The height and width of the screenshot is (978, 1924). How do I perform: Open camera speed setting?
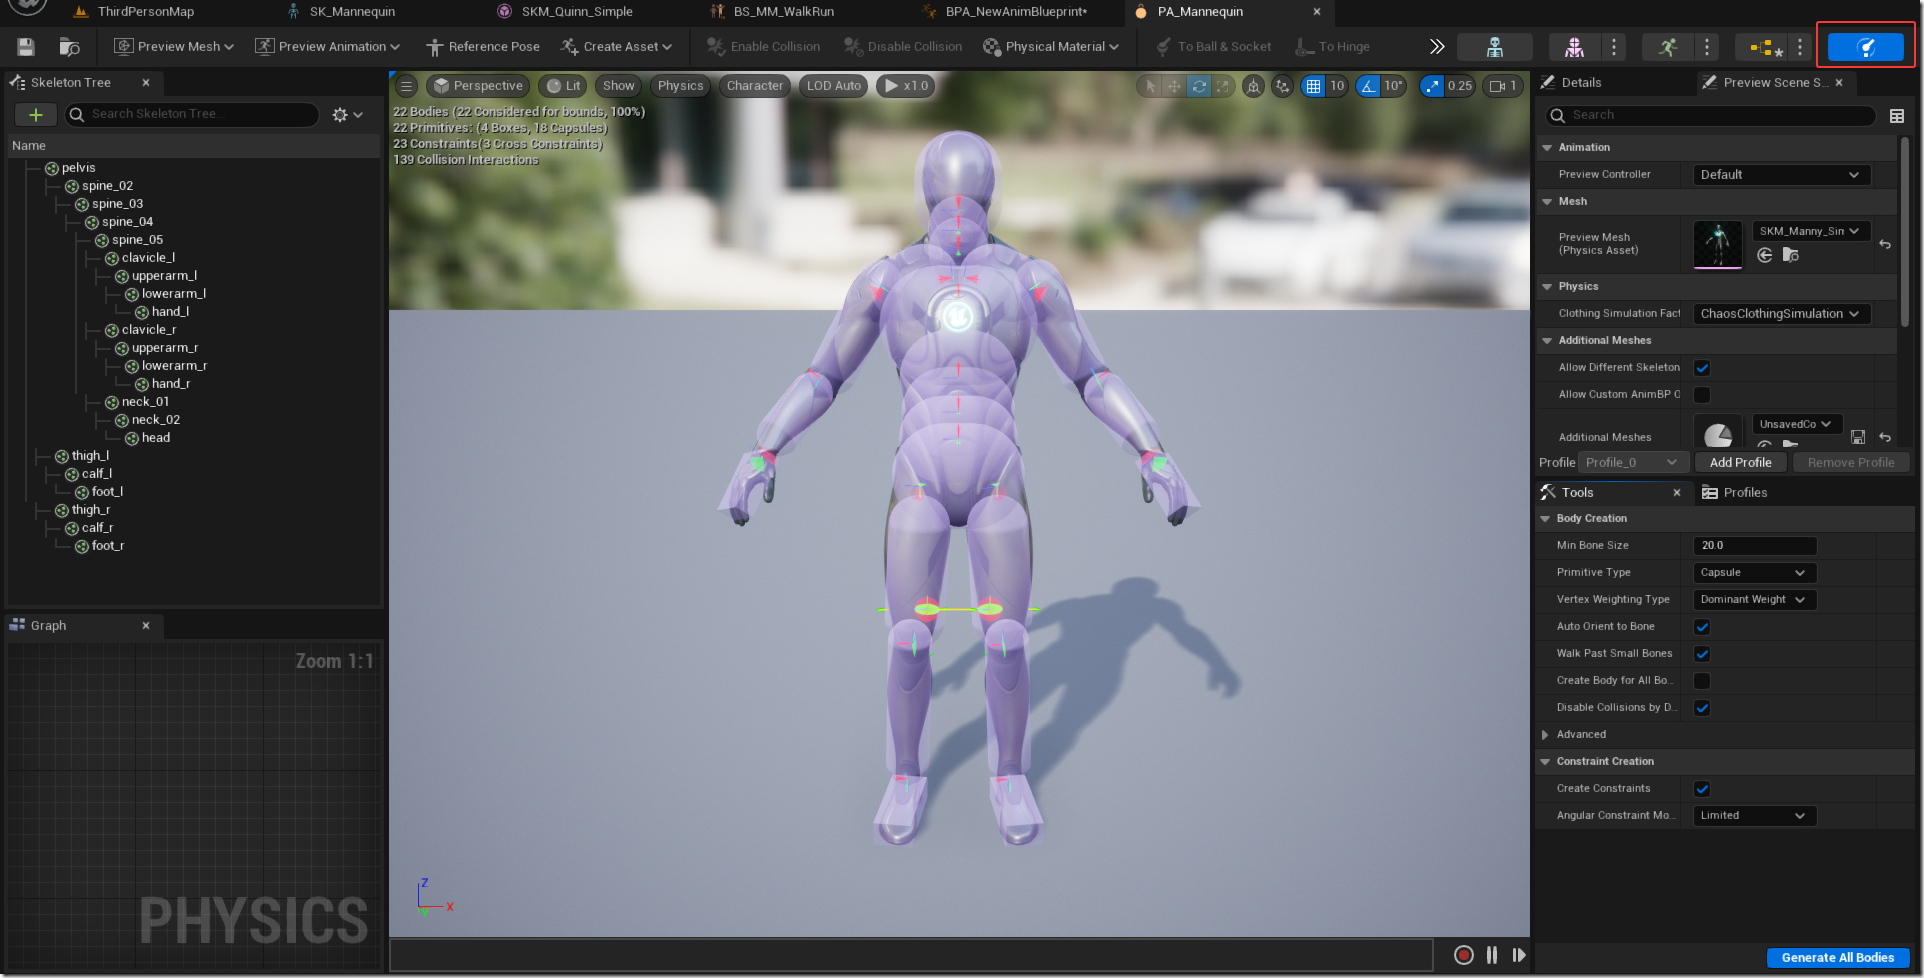point(1504,86)
